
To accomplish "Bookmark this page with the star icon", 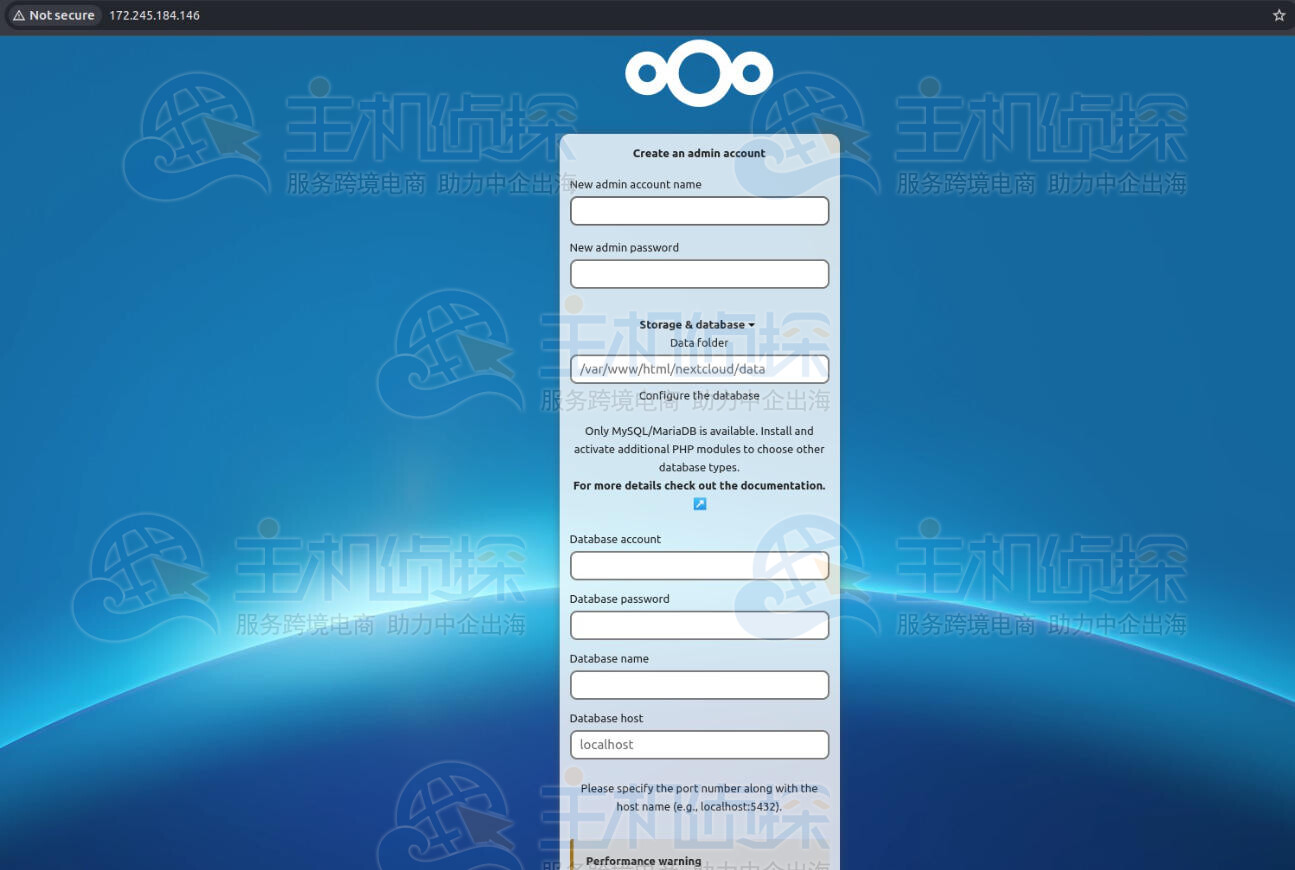I will pos(1279,15).
